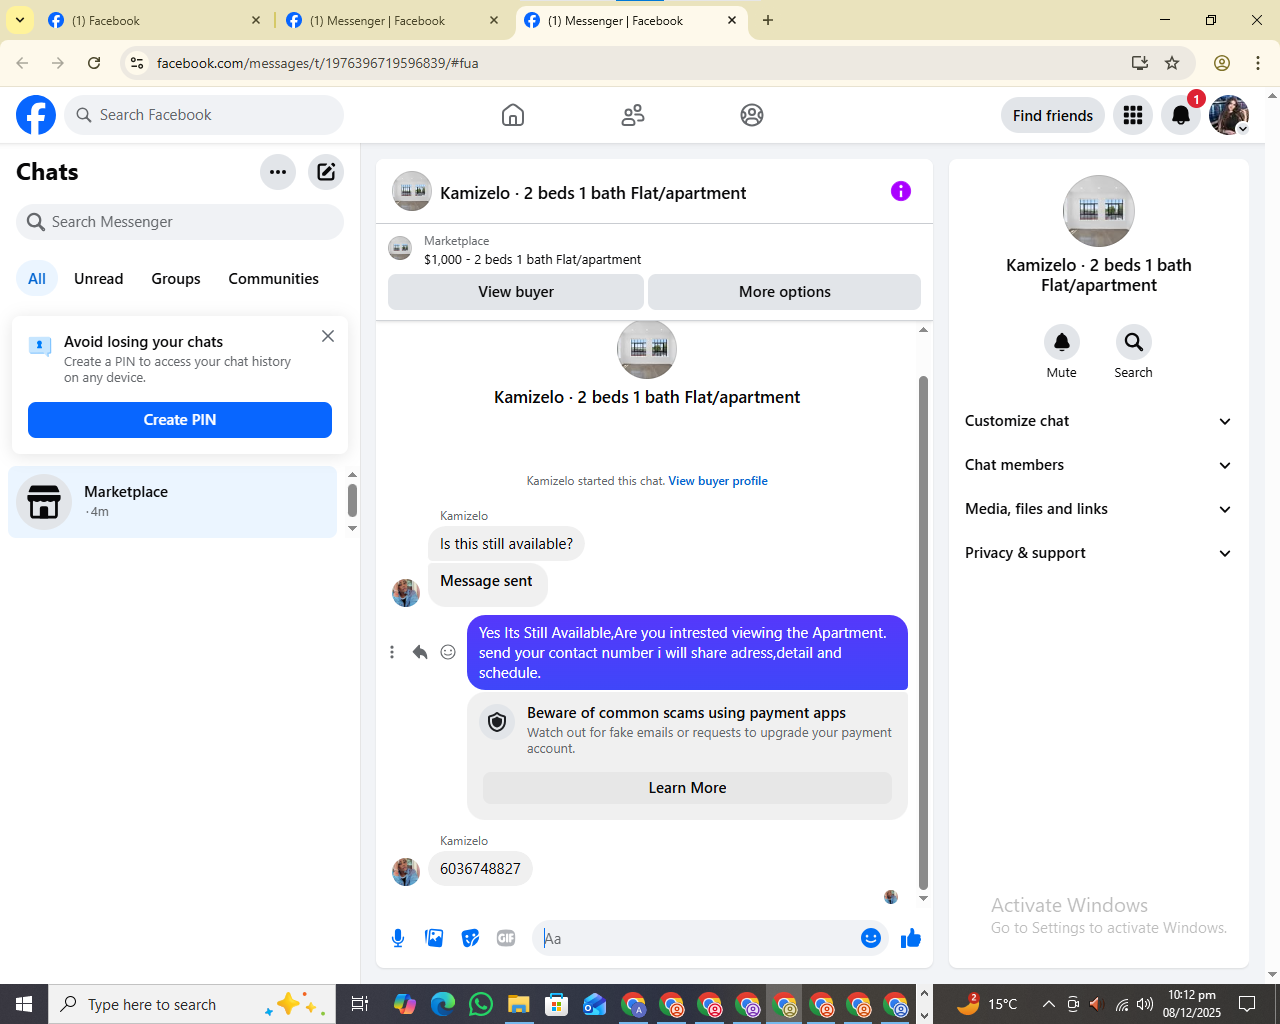Reply to the sent message arrow icon
The image size is (1280, 1024).
[x=420, y=652]
